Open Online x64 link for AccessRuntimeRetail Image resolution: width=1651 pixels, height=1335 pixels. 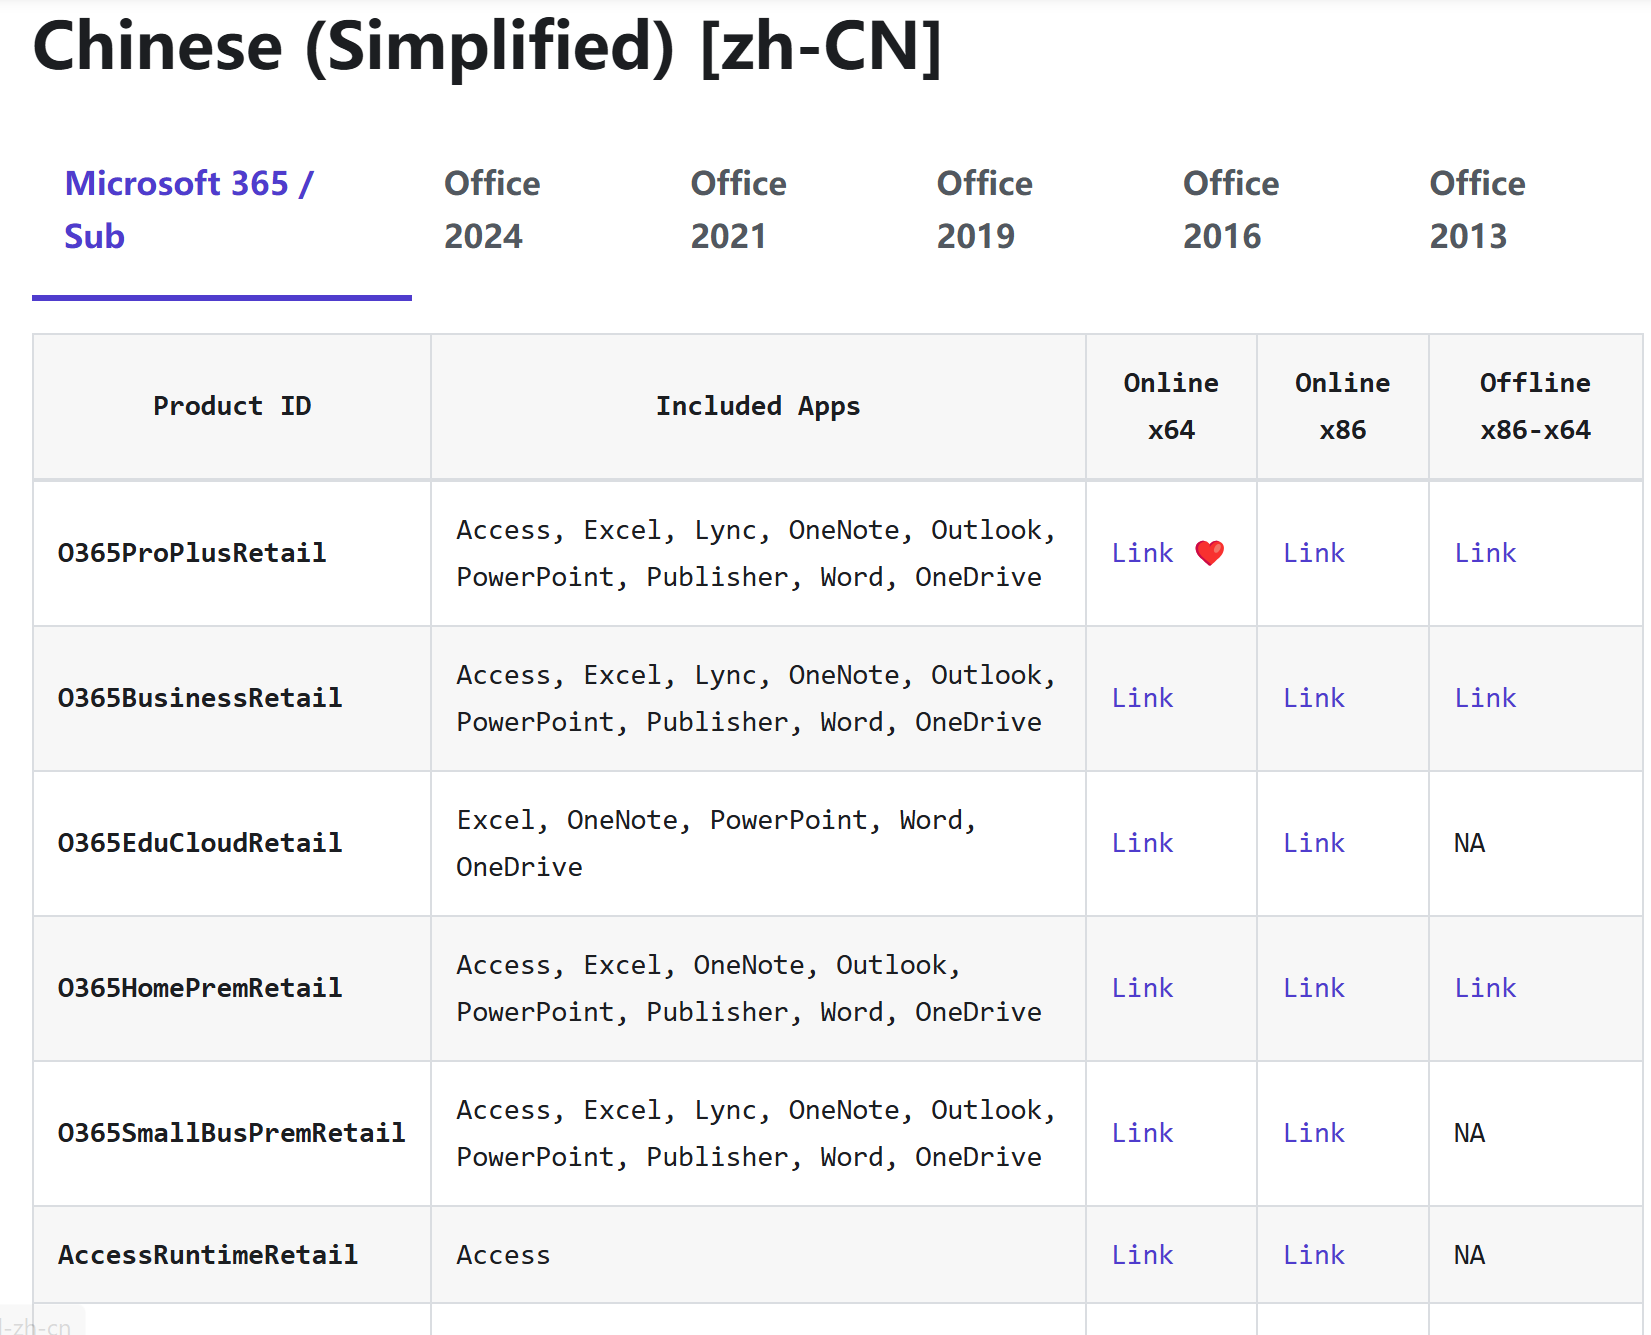coord(1142,1255)
